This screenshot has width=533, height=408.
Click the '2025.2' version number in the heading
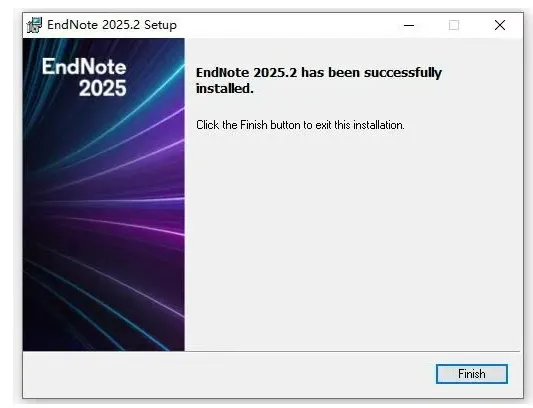pyautogui.click(x=275, y=72)
